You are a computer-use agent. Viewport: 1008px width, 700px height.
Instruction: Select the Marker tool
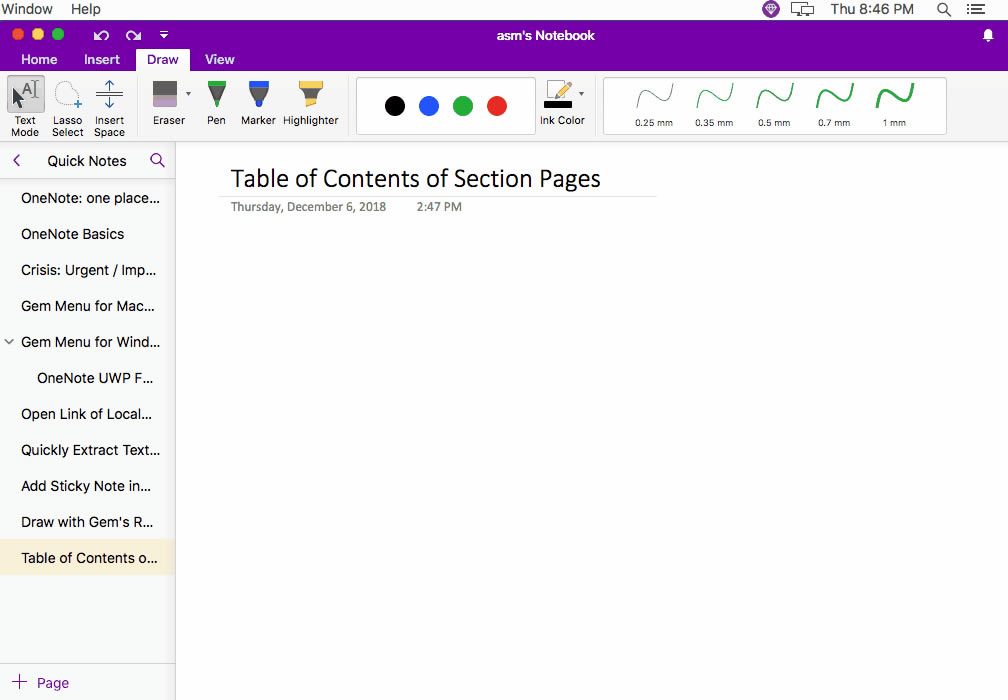[x=258, y=100]
